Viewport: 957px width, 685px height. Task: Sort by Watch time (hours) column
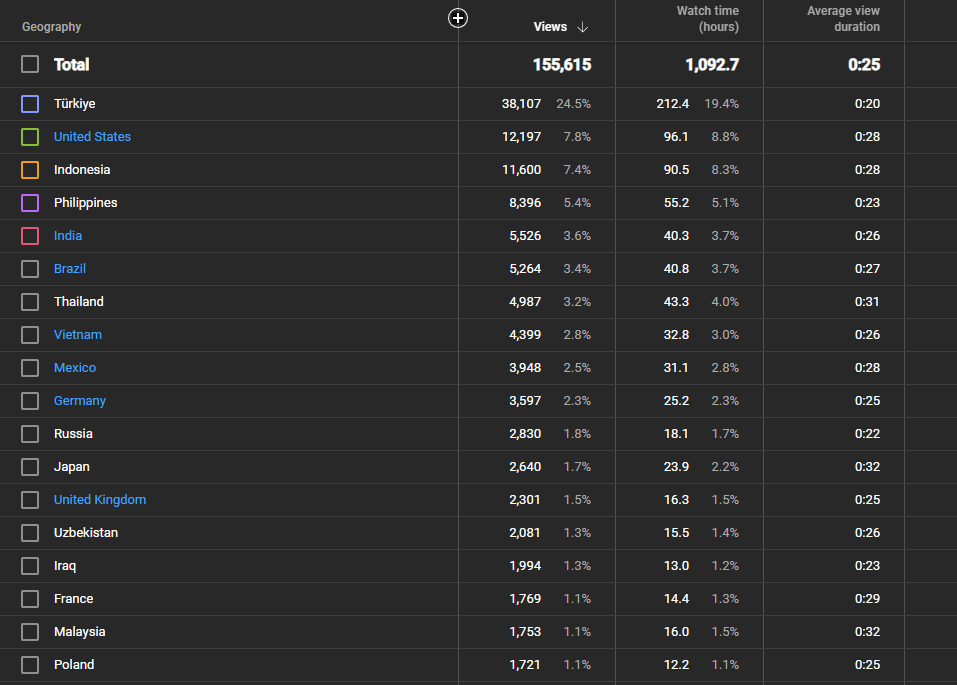click(x=707, y=19)
